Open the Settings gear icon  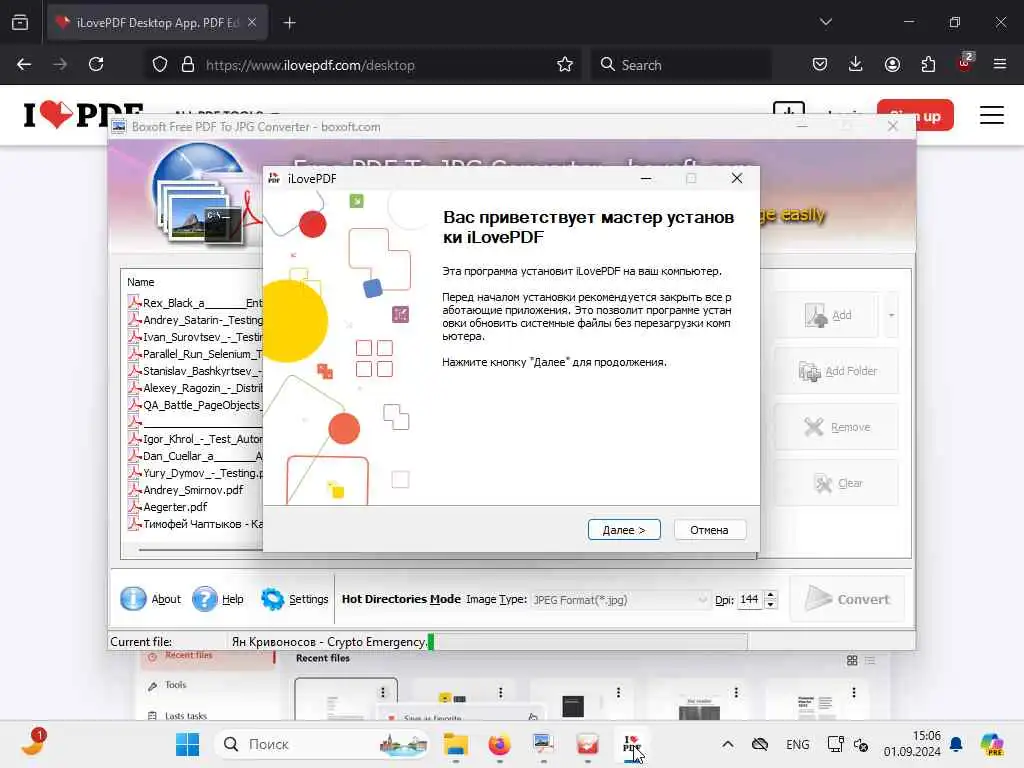click(x=272, y=599)
